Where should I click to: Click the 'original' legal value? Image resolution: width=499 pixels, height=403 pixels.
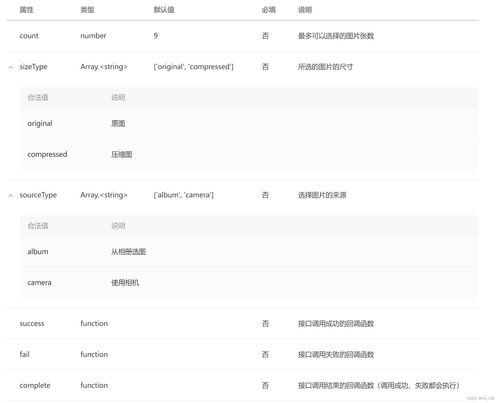(40, 123)
